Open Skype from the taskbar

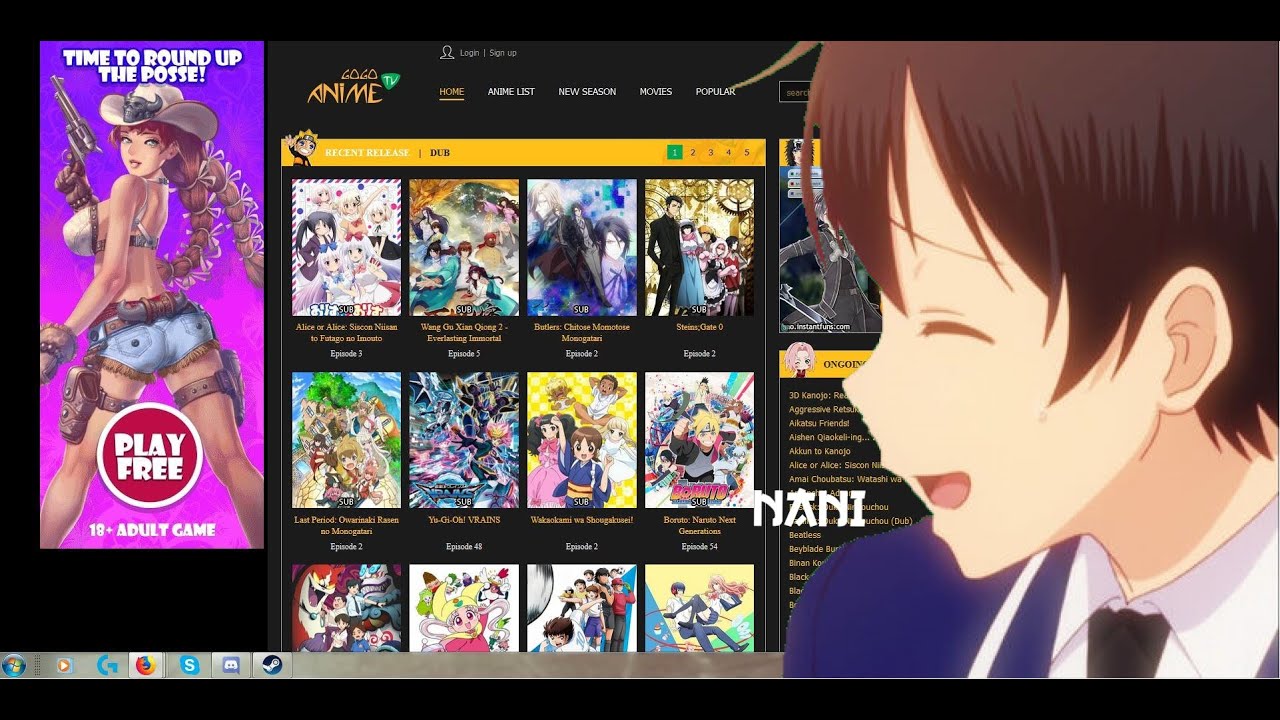point(189,665)
